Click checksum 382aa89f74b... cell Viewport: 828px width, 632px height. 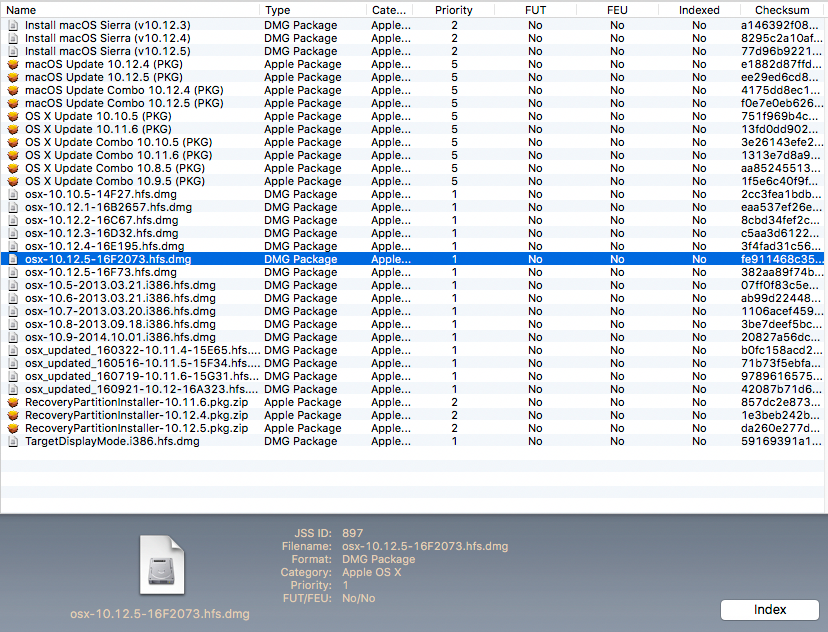click(782, 272)
